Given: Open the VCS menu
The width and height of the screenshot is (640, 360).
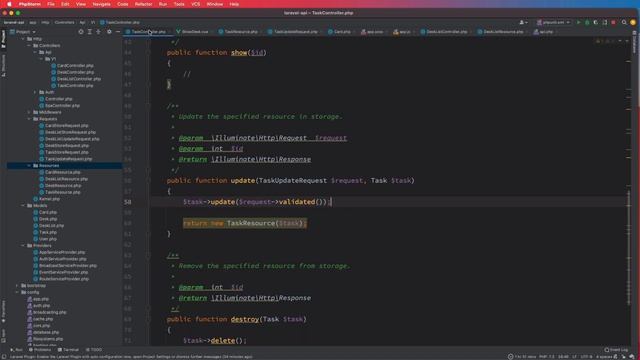Looking at the screenshot, I should (x=196, y=4).
